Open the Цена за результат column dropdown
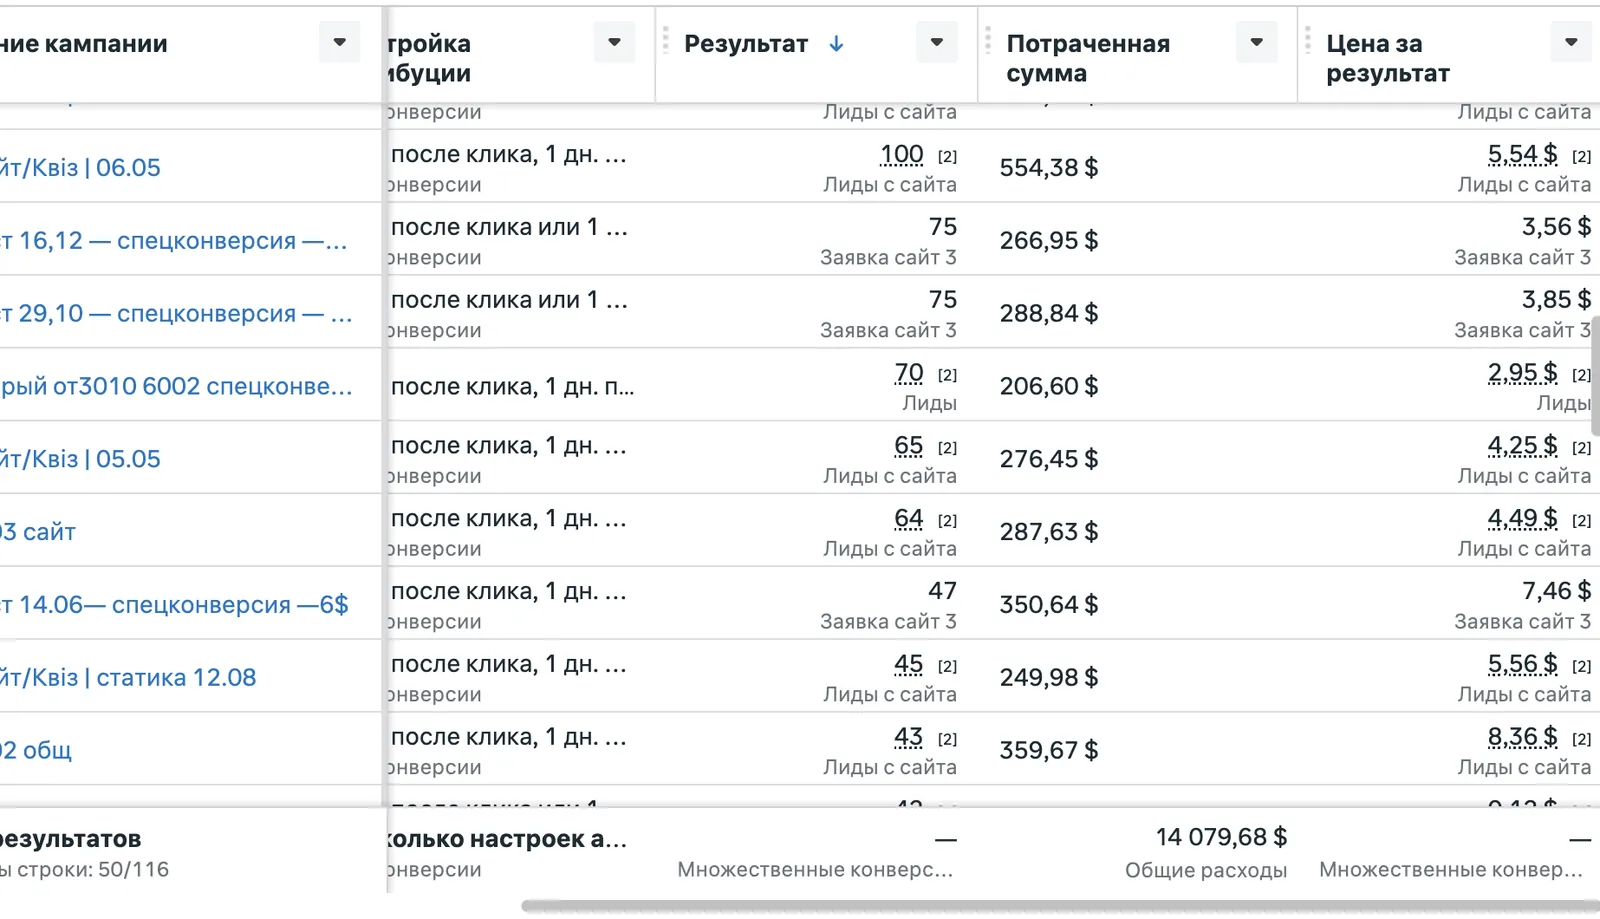The image size is (1600, 919). pos(1571,42)
